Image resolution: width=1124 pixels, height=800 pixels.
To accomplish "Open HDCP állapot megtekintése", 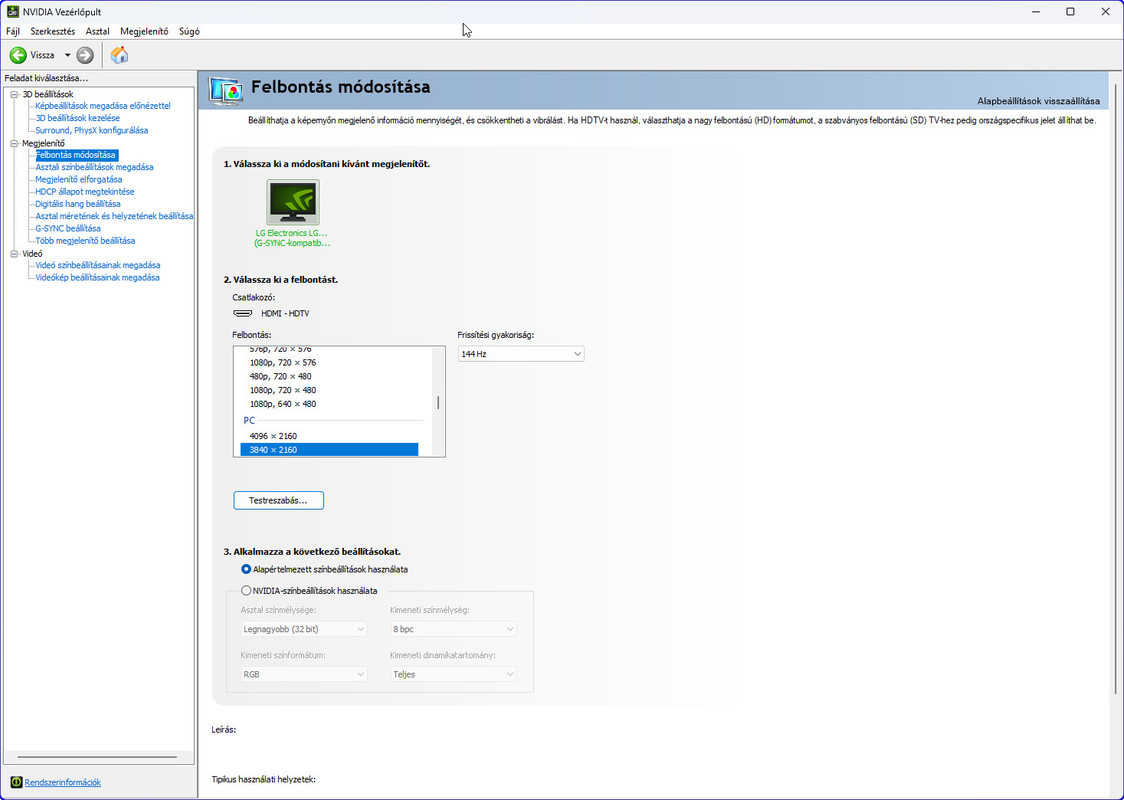I will [x=85, y=192].
